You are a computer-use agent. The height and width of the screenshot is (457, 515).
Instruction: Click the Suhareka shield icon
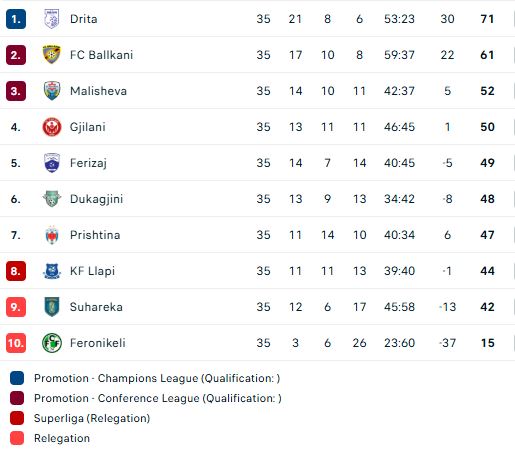pos(52,307)
